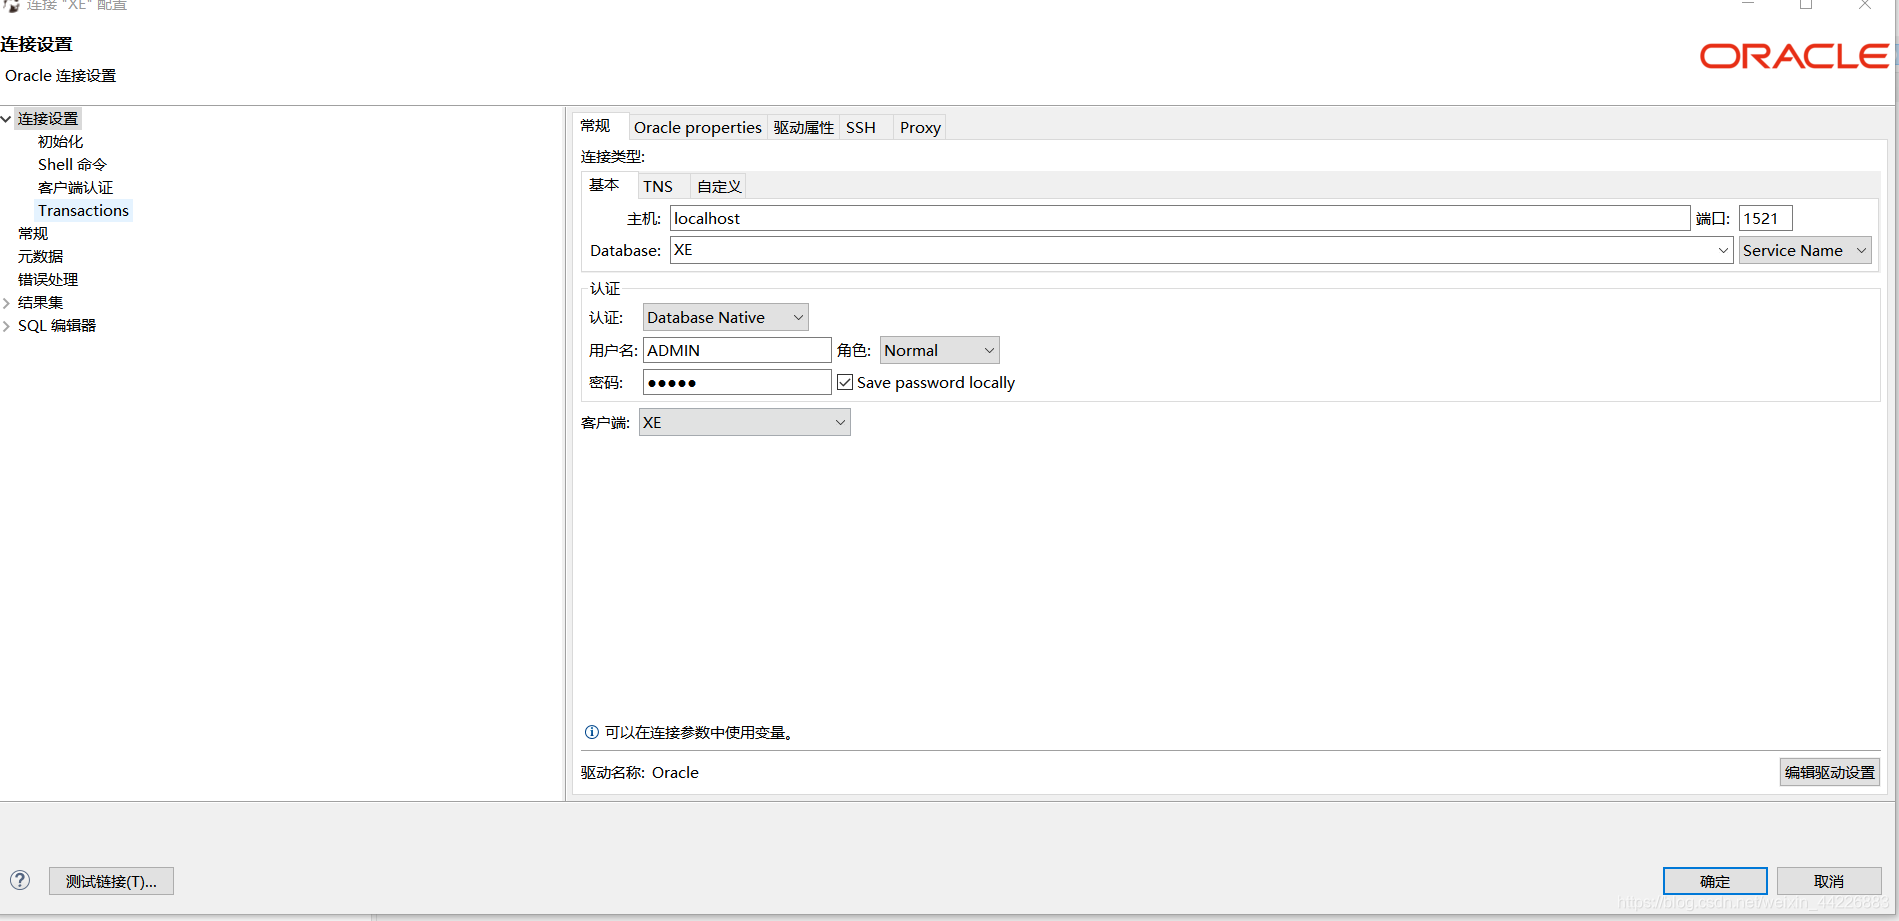Click the Oracle logo
The width and height of the screenshot is (1899, 921).
[x=1794, y=56]
